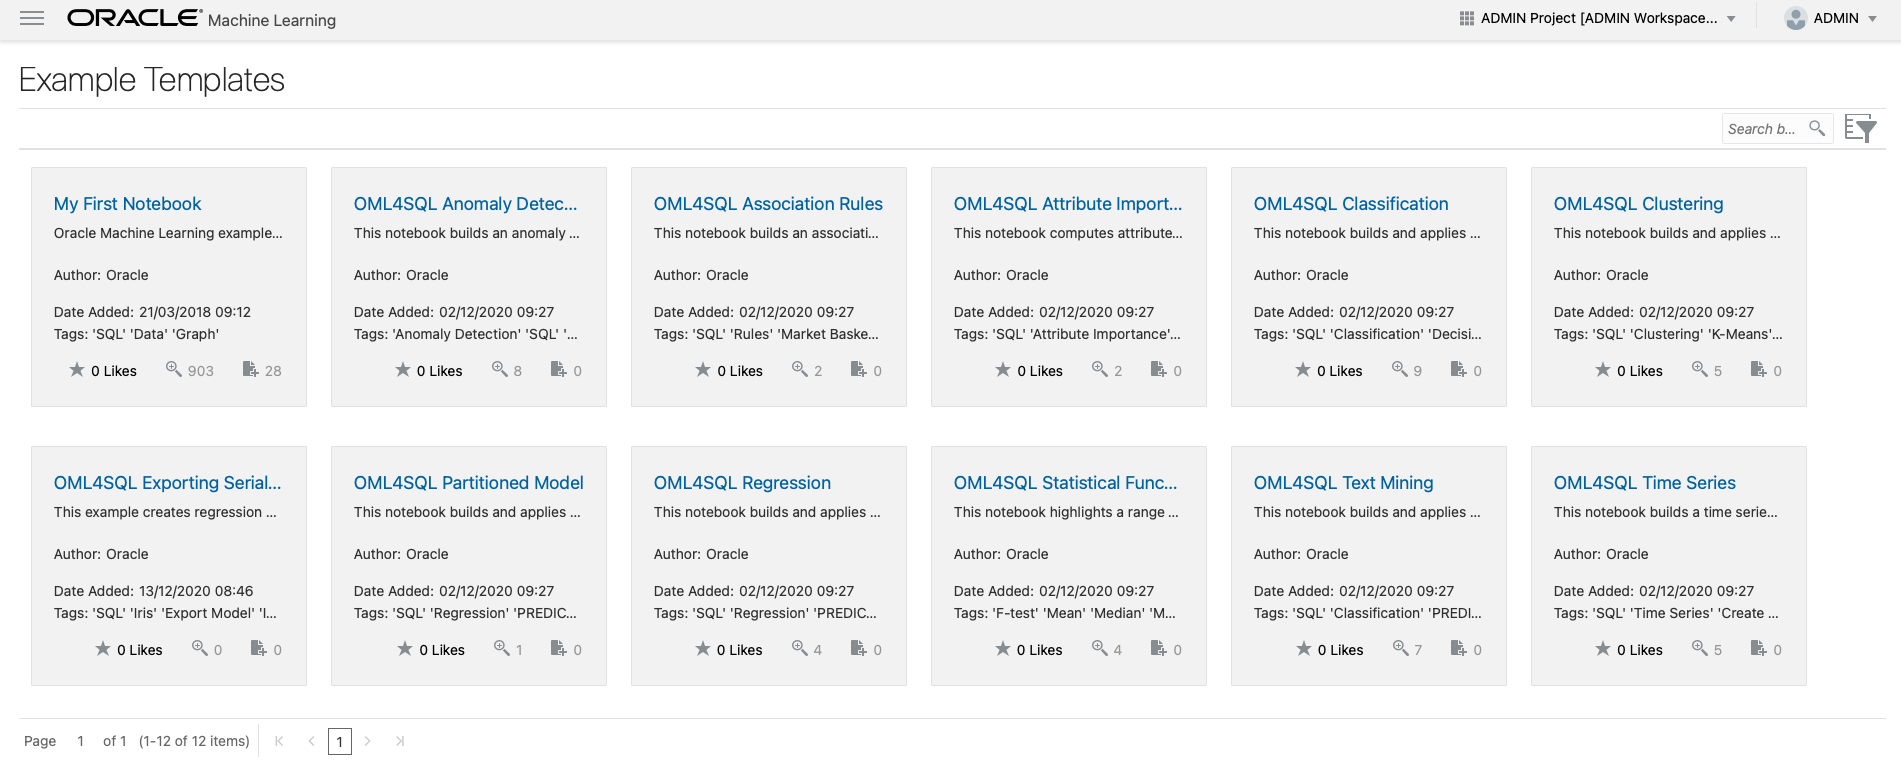The height and width of the screenshot is (776, 1901).
Task: Click the uses icon on OML4SQL Text Mining
Action: tap(1459, 648)
